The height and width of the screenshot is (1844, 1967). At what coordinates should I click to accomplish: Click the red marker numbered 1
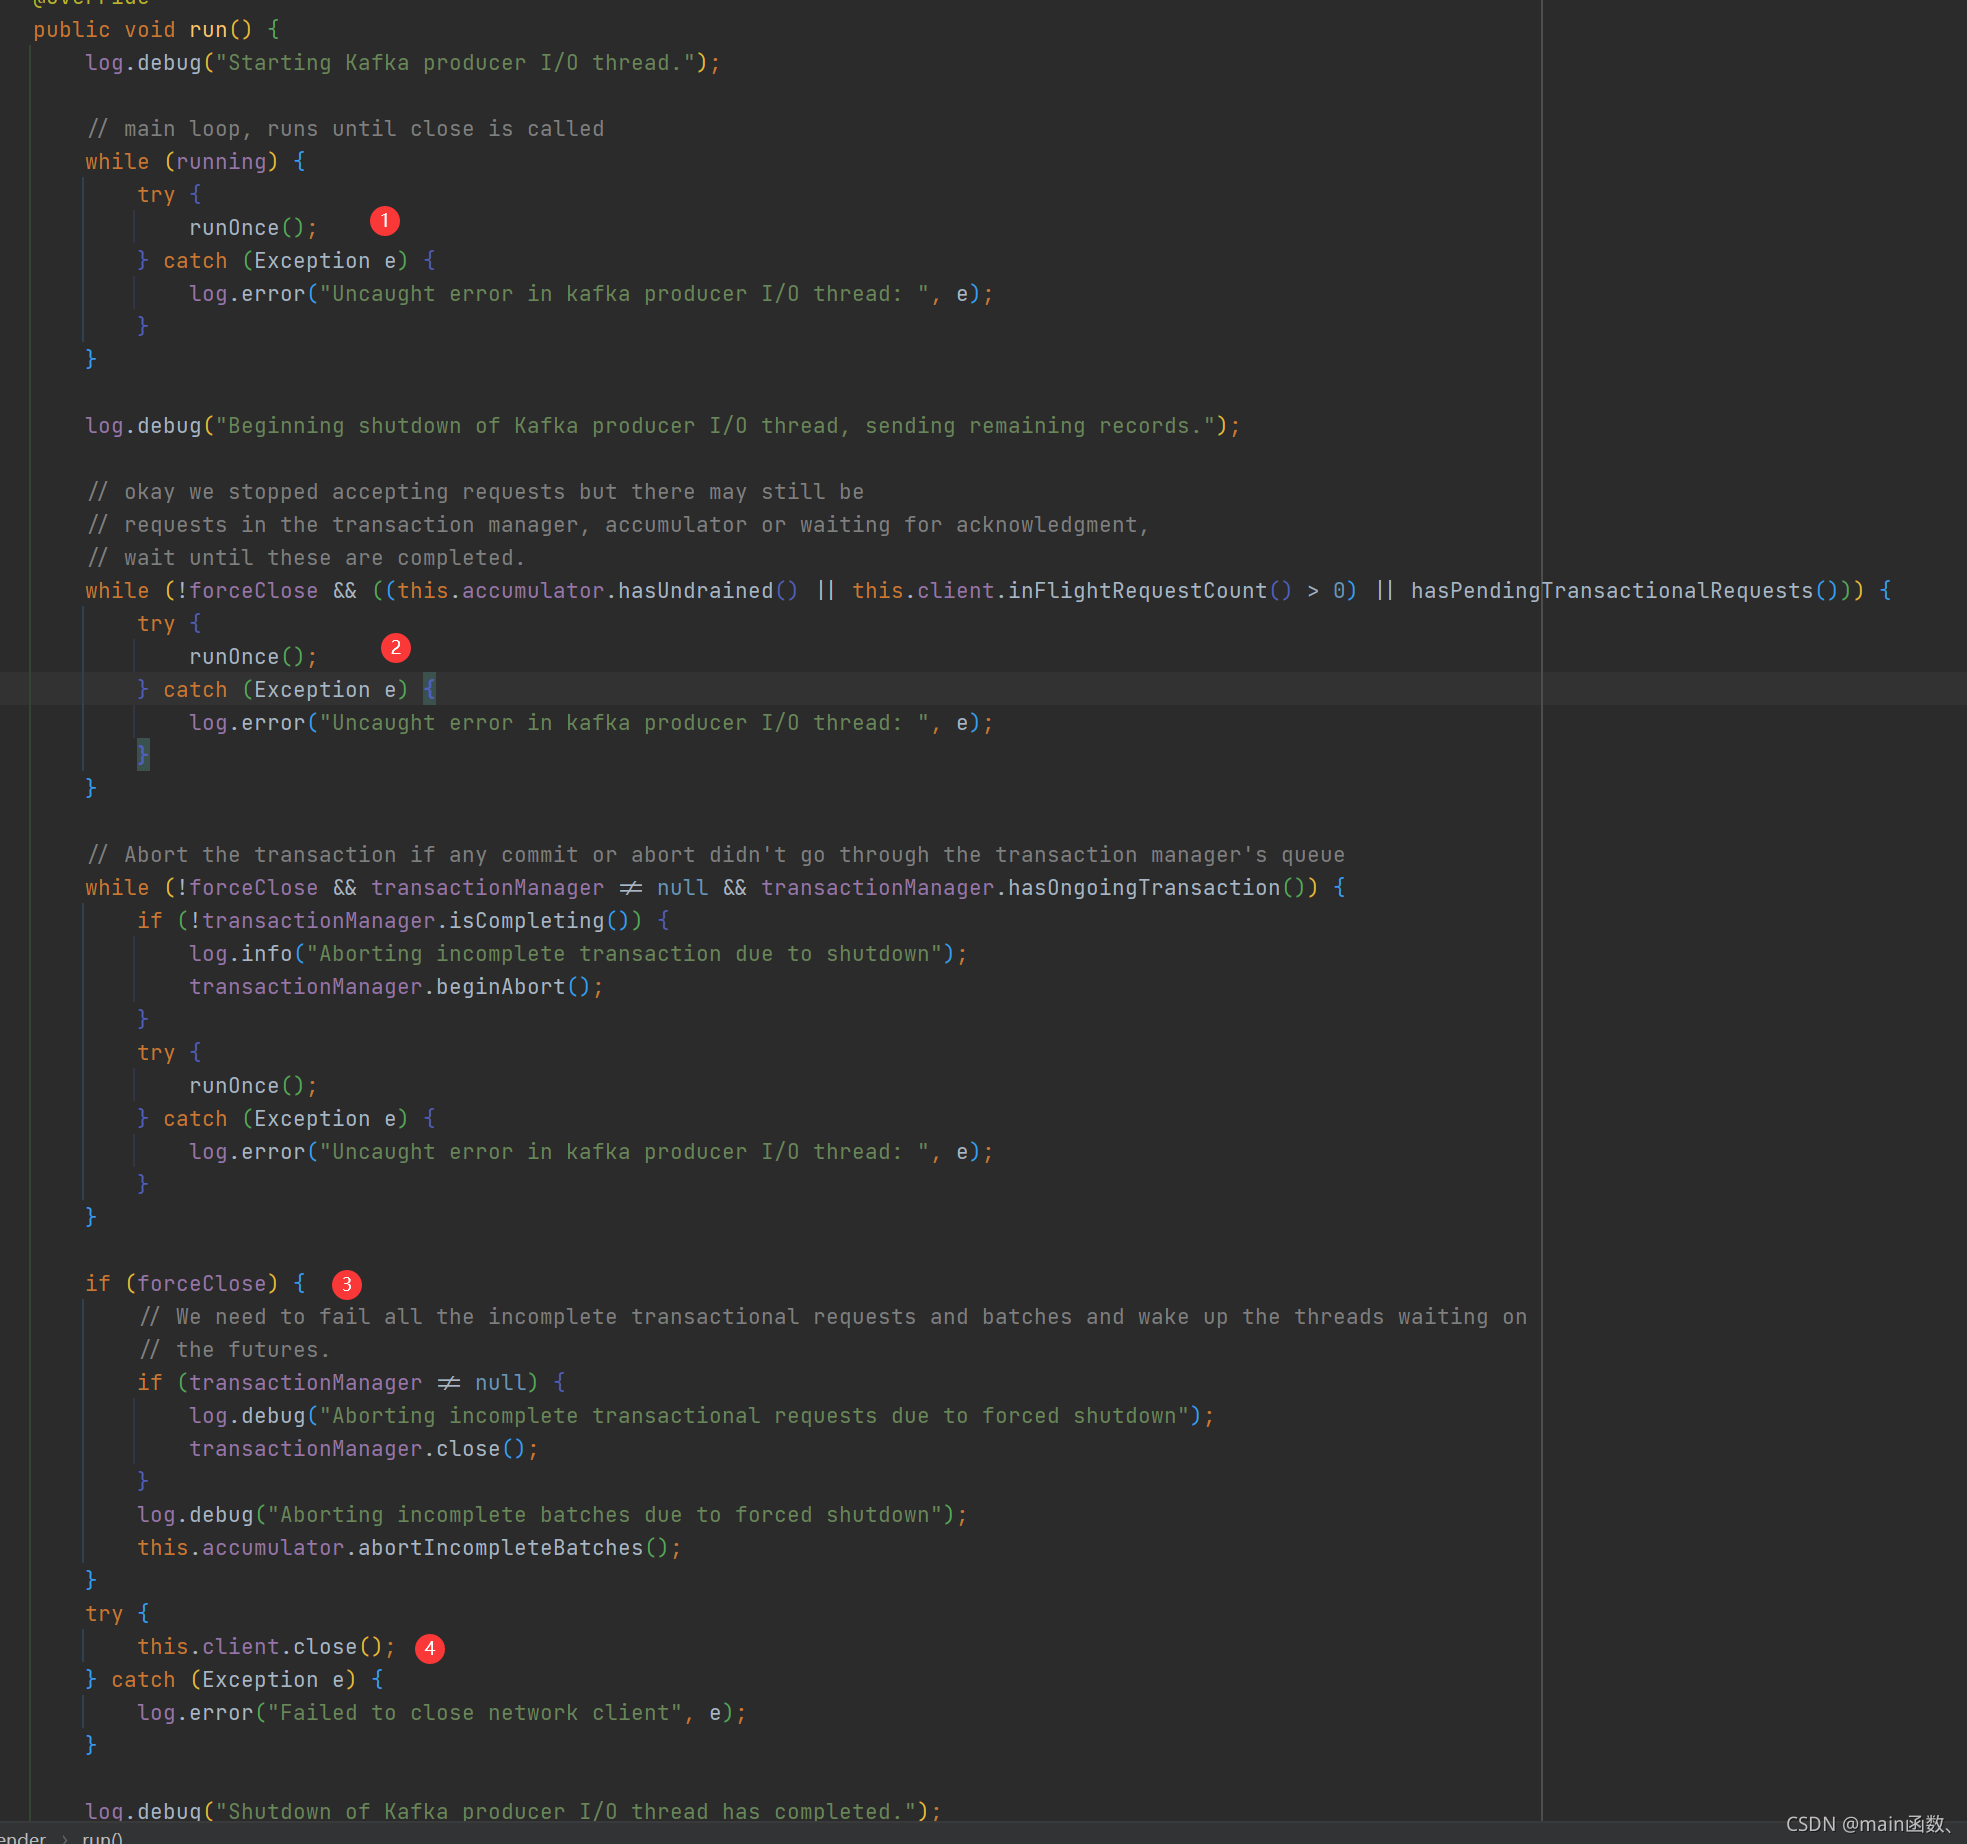click(384, 220)
